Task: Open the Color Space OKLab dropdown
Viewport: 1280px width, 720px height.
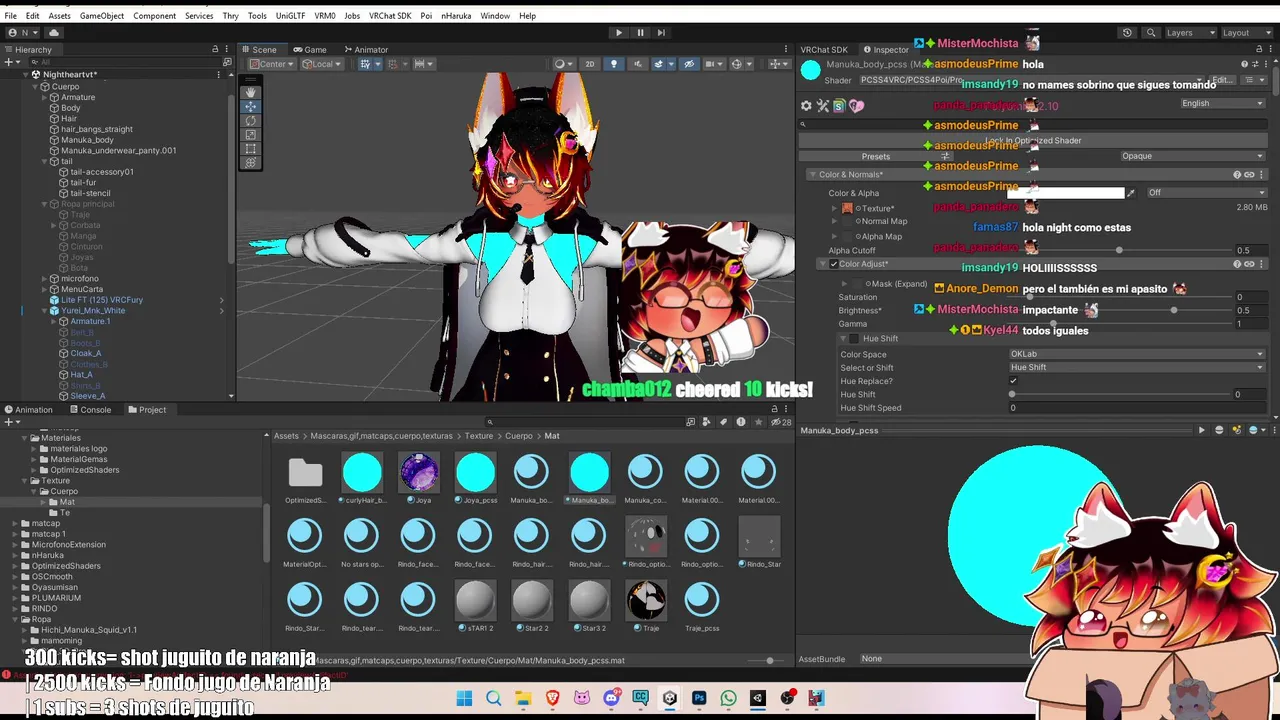Action: (x=1137, y=354)
